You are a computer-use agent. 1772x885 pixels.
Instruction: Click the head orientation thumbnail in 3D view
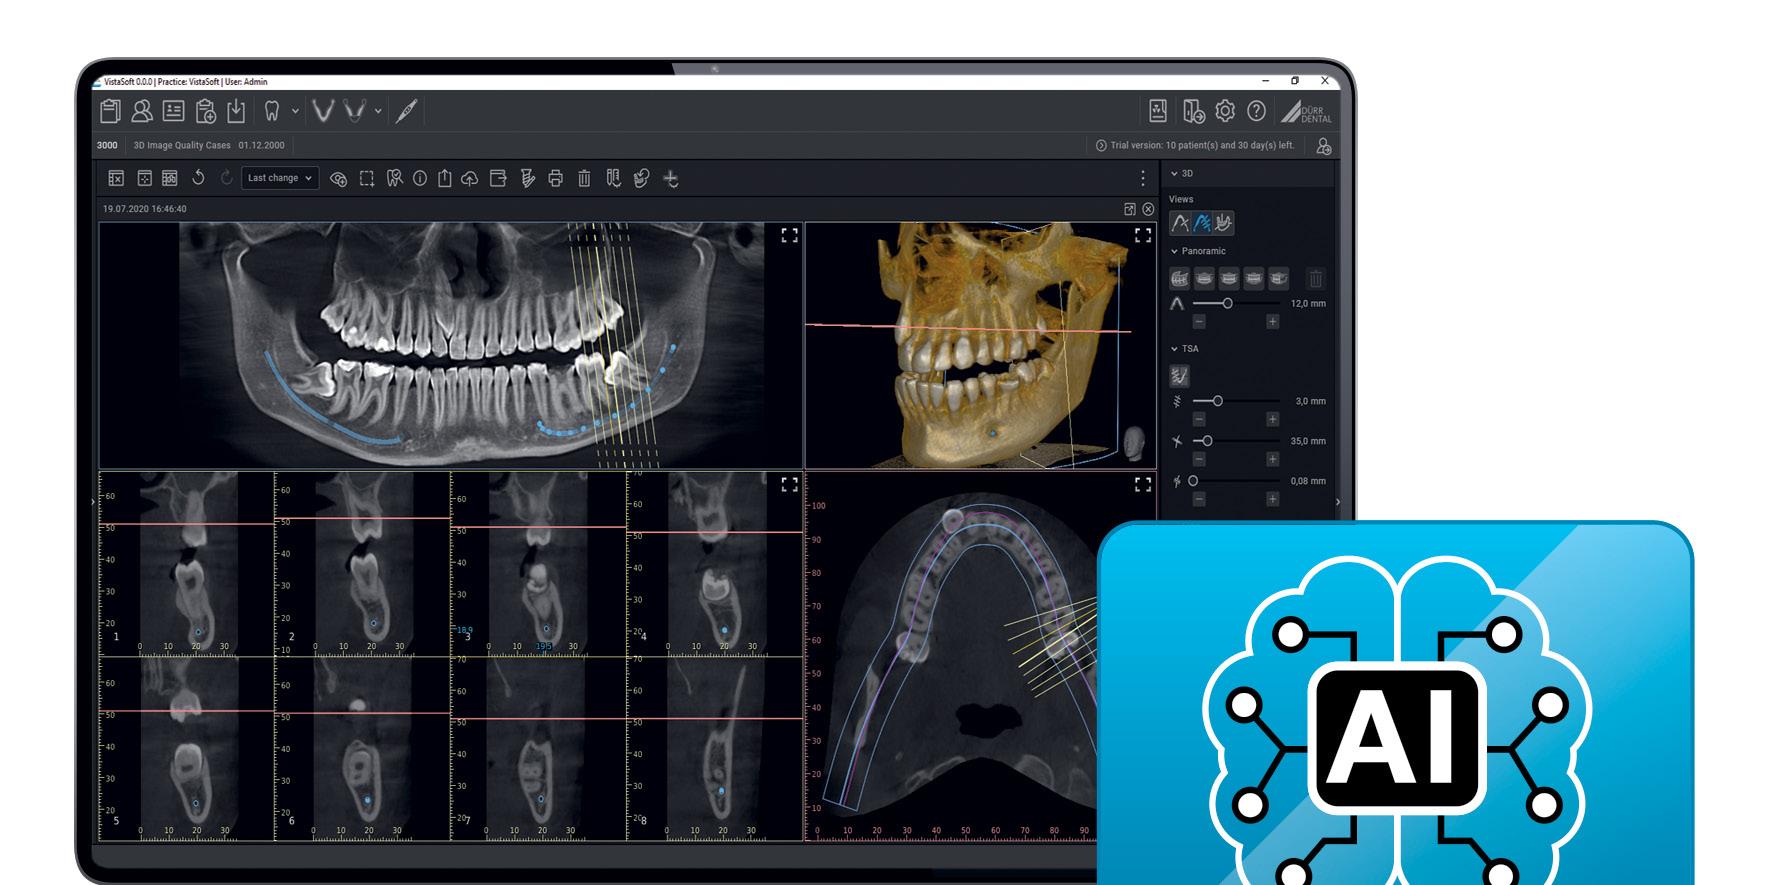coord(1135,442)
